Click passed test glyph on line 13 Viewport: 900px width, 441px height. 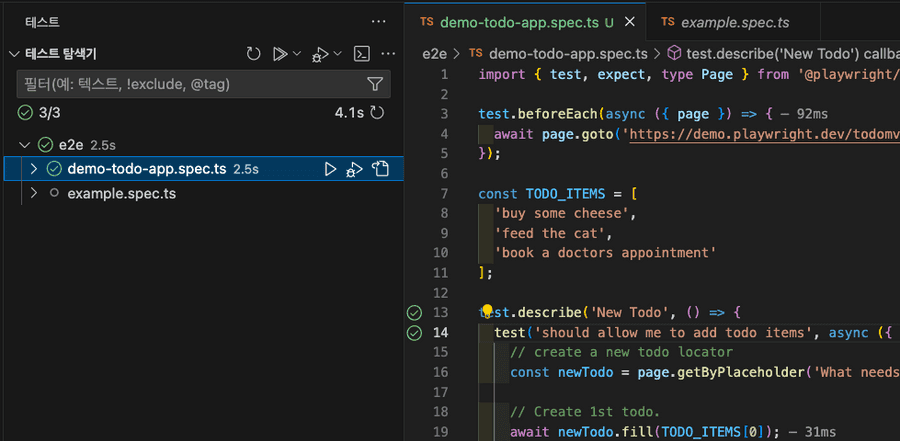tap(414, 313)
